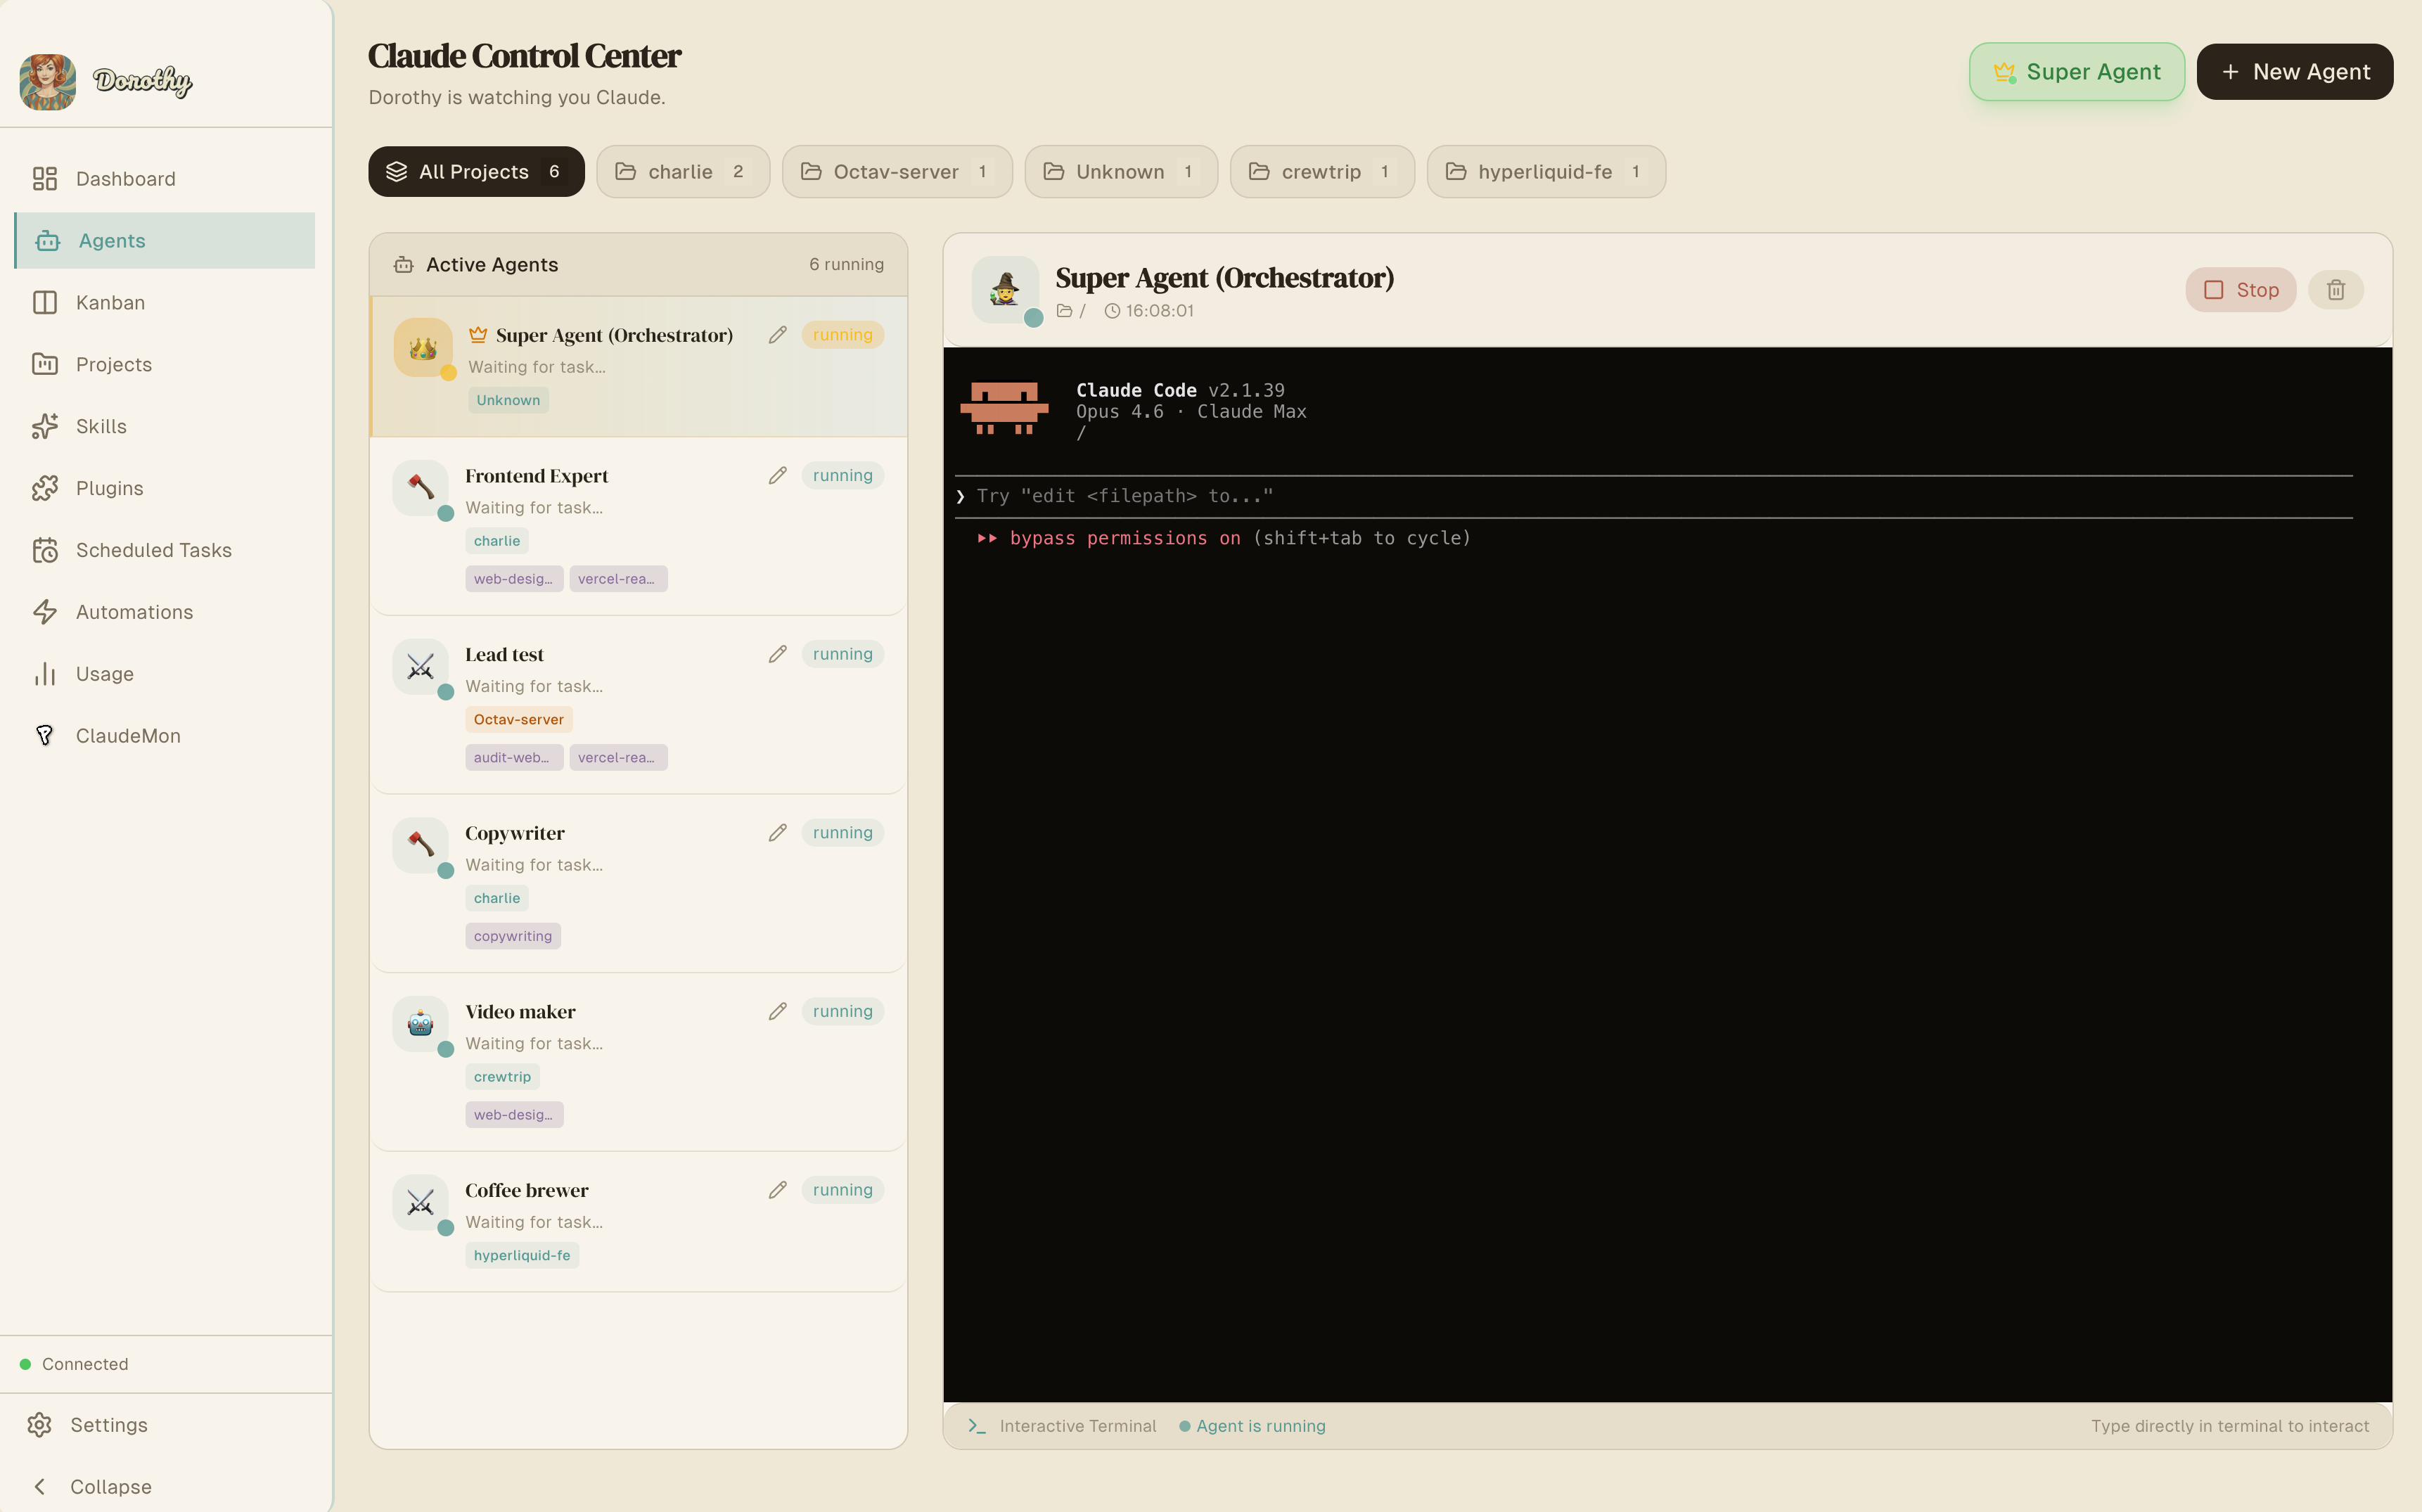The image size is (2422, 1512).
Task: Show the Octav-server project agents
Action: coord(896,172)
